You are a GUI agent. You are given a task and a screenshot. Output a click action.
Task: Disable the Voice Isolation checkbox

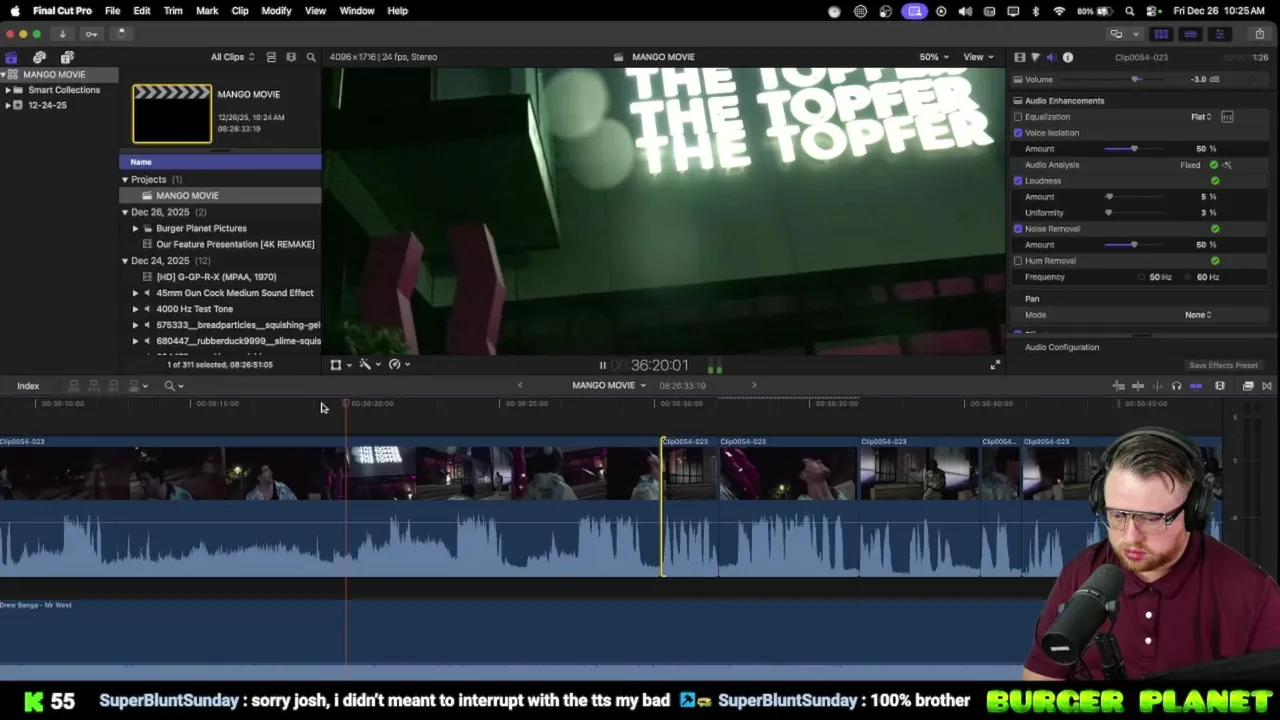[x=1018, y=133]
